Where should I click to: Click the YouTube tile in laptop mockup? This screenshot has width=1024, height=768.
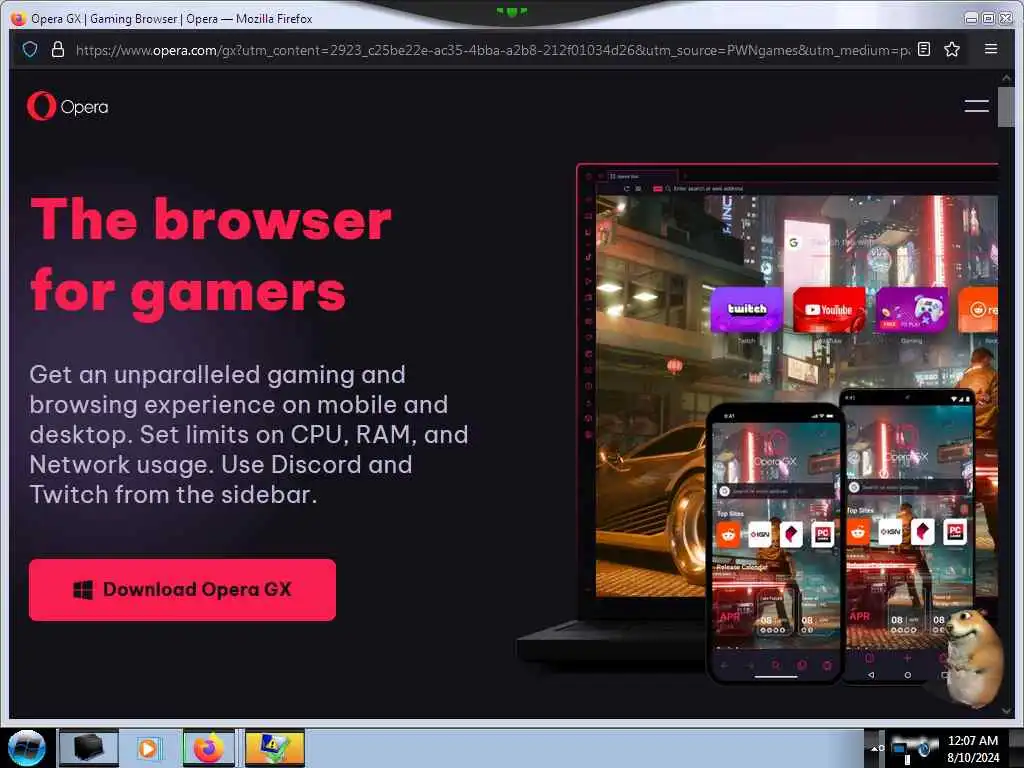(829, 310)
